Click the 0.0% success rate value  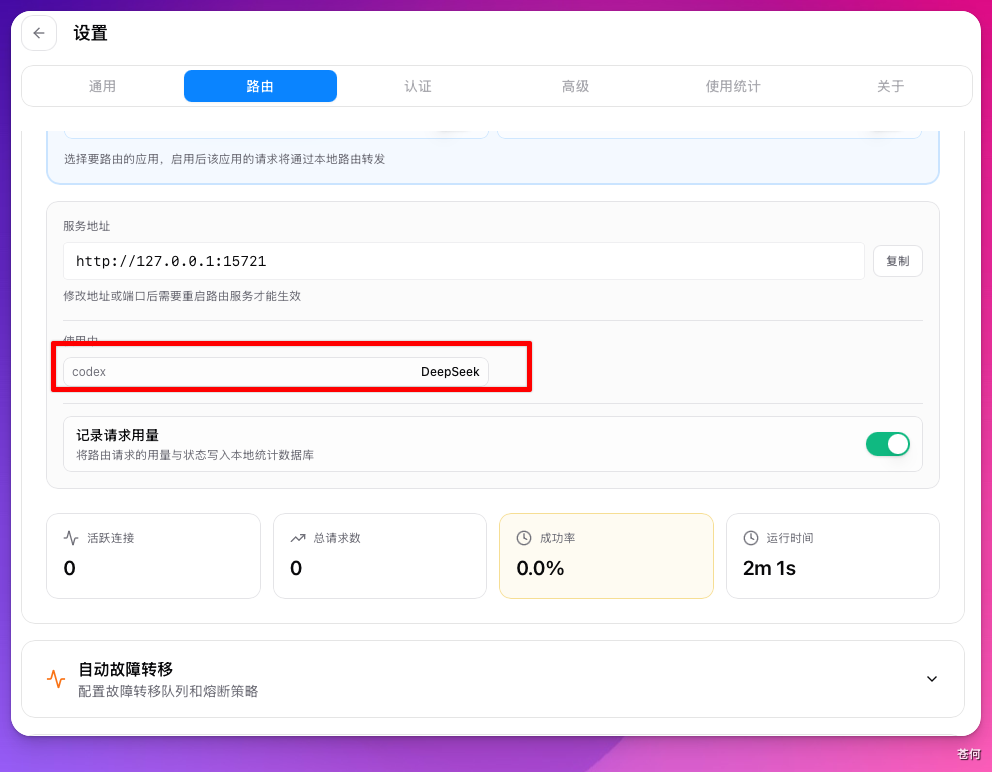tap(540, 568)
